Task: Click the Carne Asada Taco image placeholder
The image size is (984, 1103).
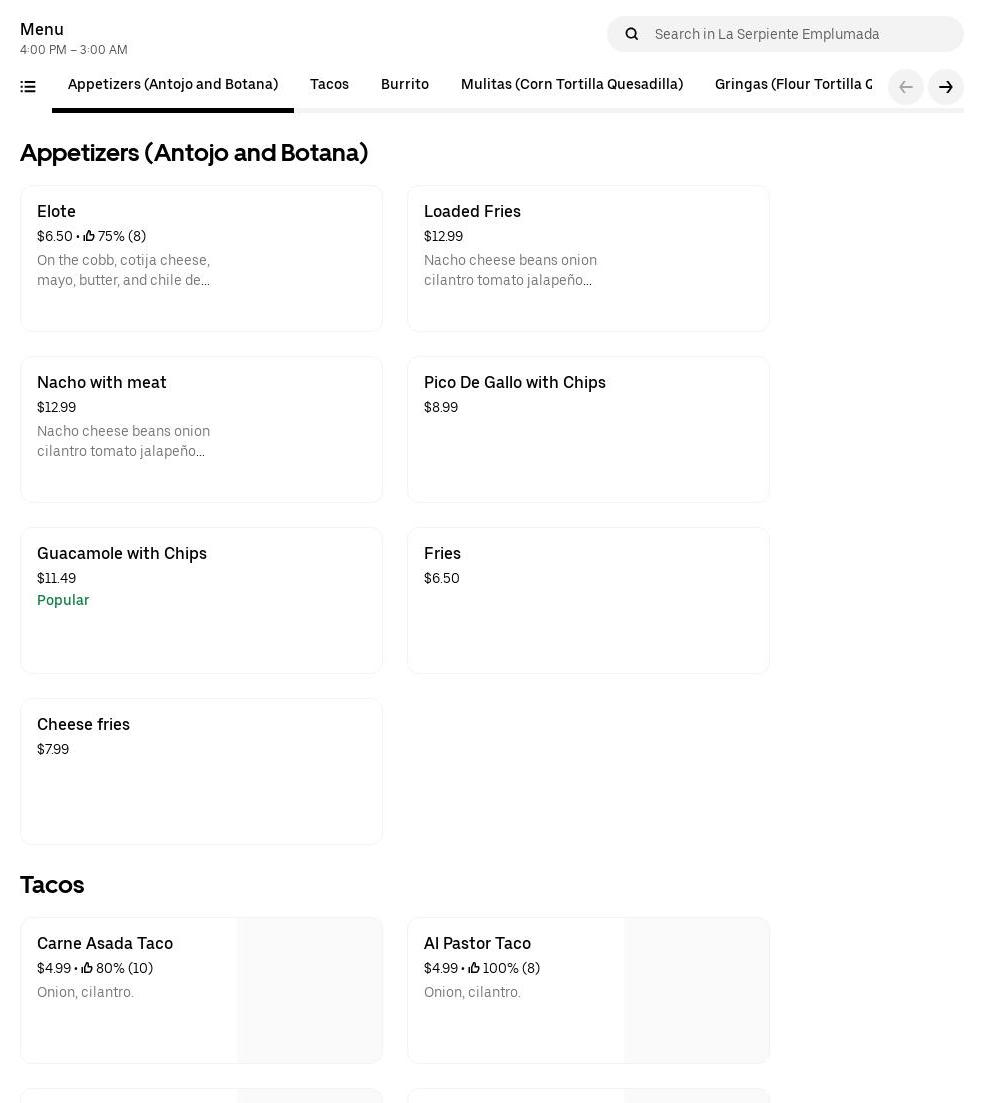Action: click(x=310, y=990)
